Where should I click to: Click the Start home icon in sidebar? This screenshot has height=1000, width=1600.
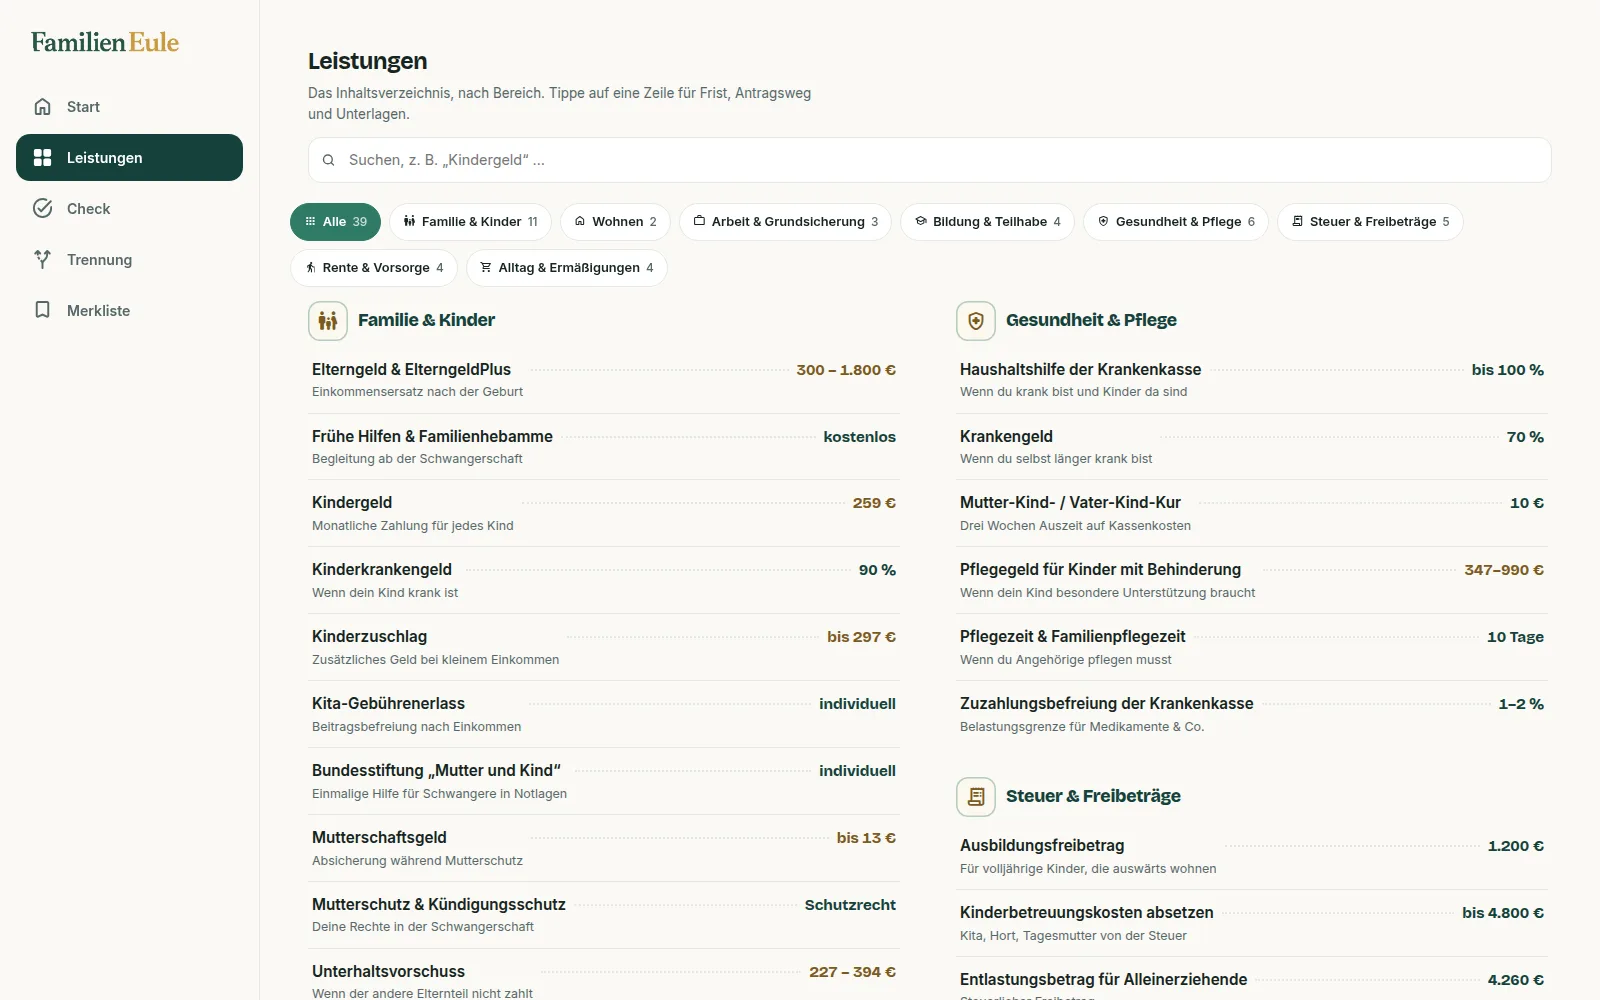click(x=42, y=107)
